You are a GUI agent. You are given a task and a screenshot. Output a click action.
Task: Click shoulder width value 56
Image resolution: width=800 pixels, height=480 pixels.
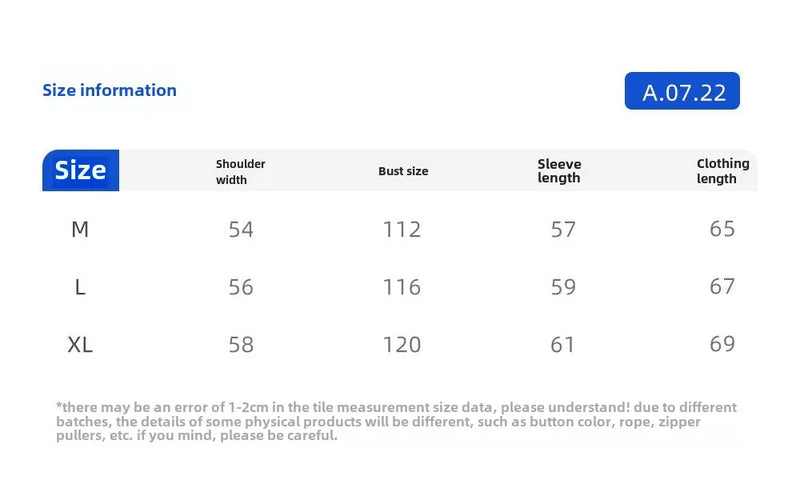click(241, 287)
